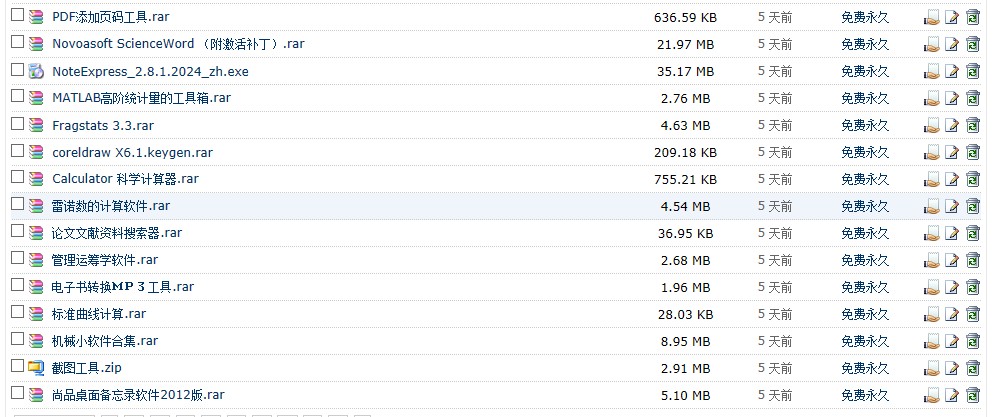Click the archive file icon beside 机械小软件合集.rar
This screenshot has width=1006, height=417.
37,341
